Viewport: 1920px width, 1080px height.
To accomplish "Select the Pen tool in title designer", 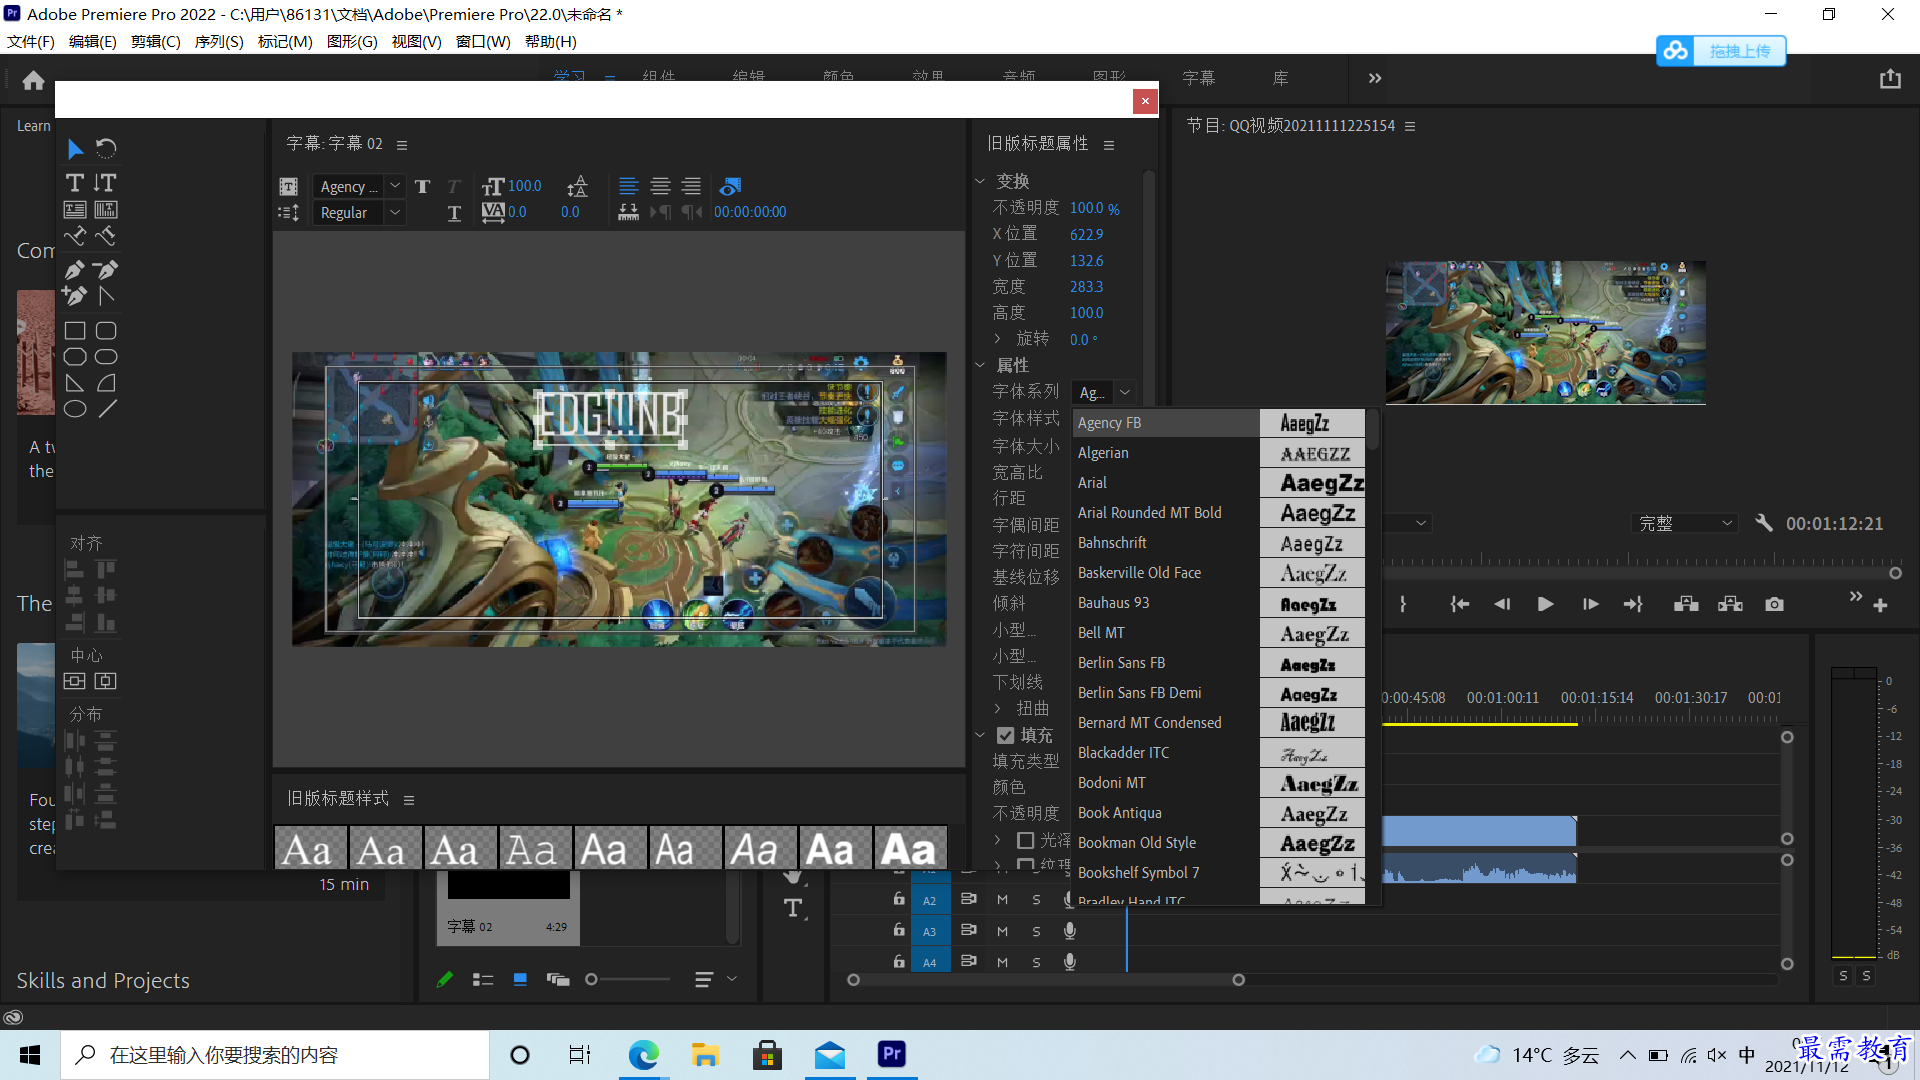I will point(75,270).
